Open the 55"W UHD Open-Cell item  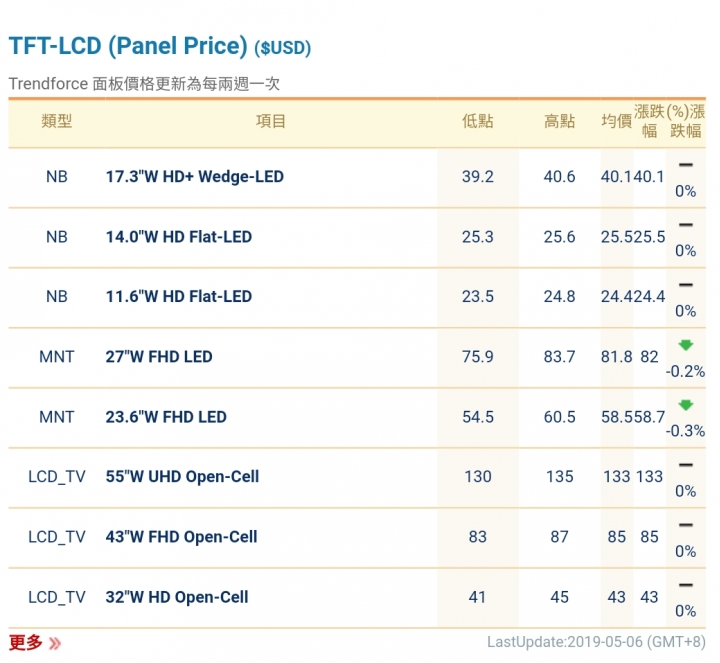click(x=183, y=477)
